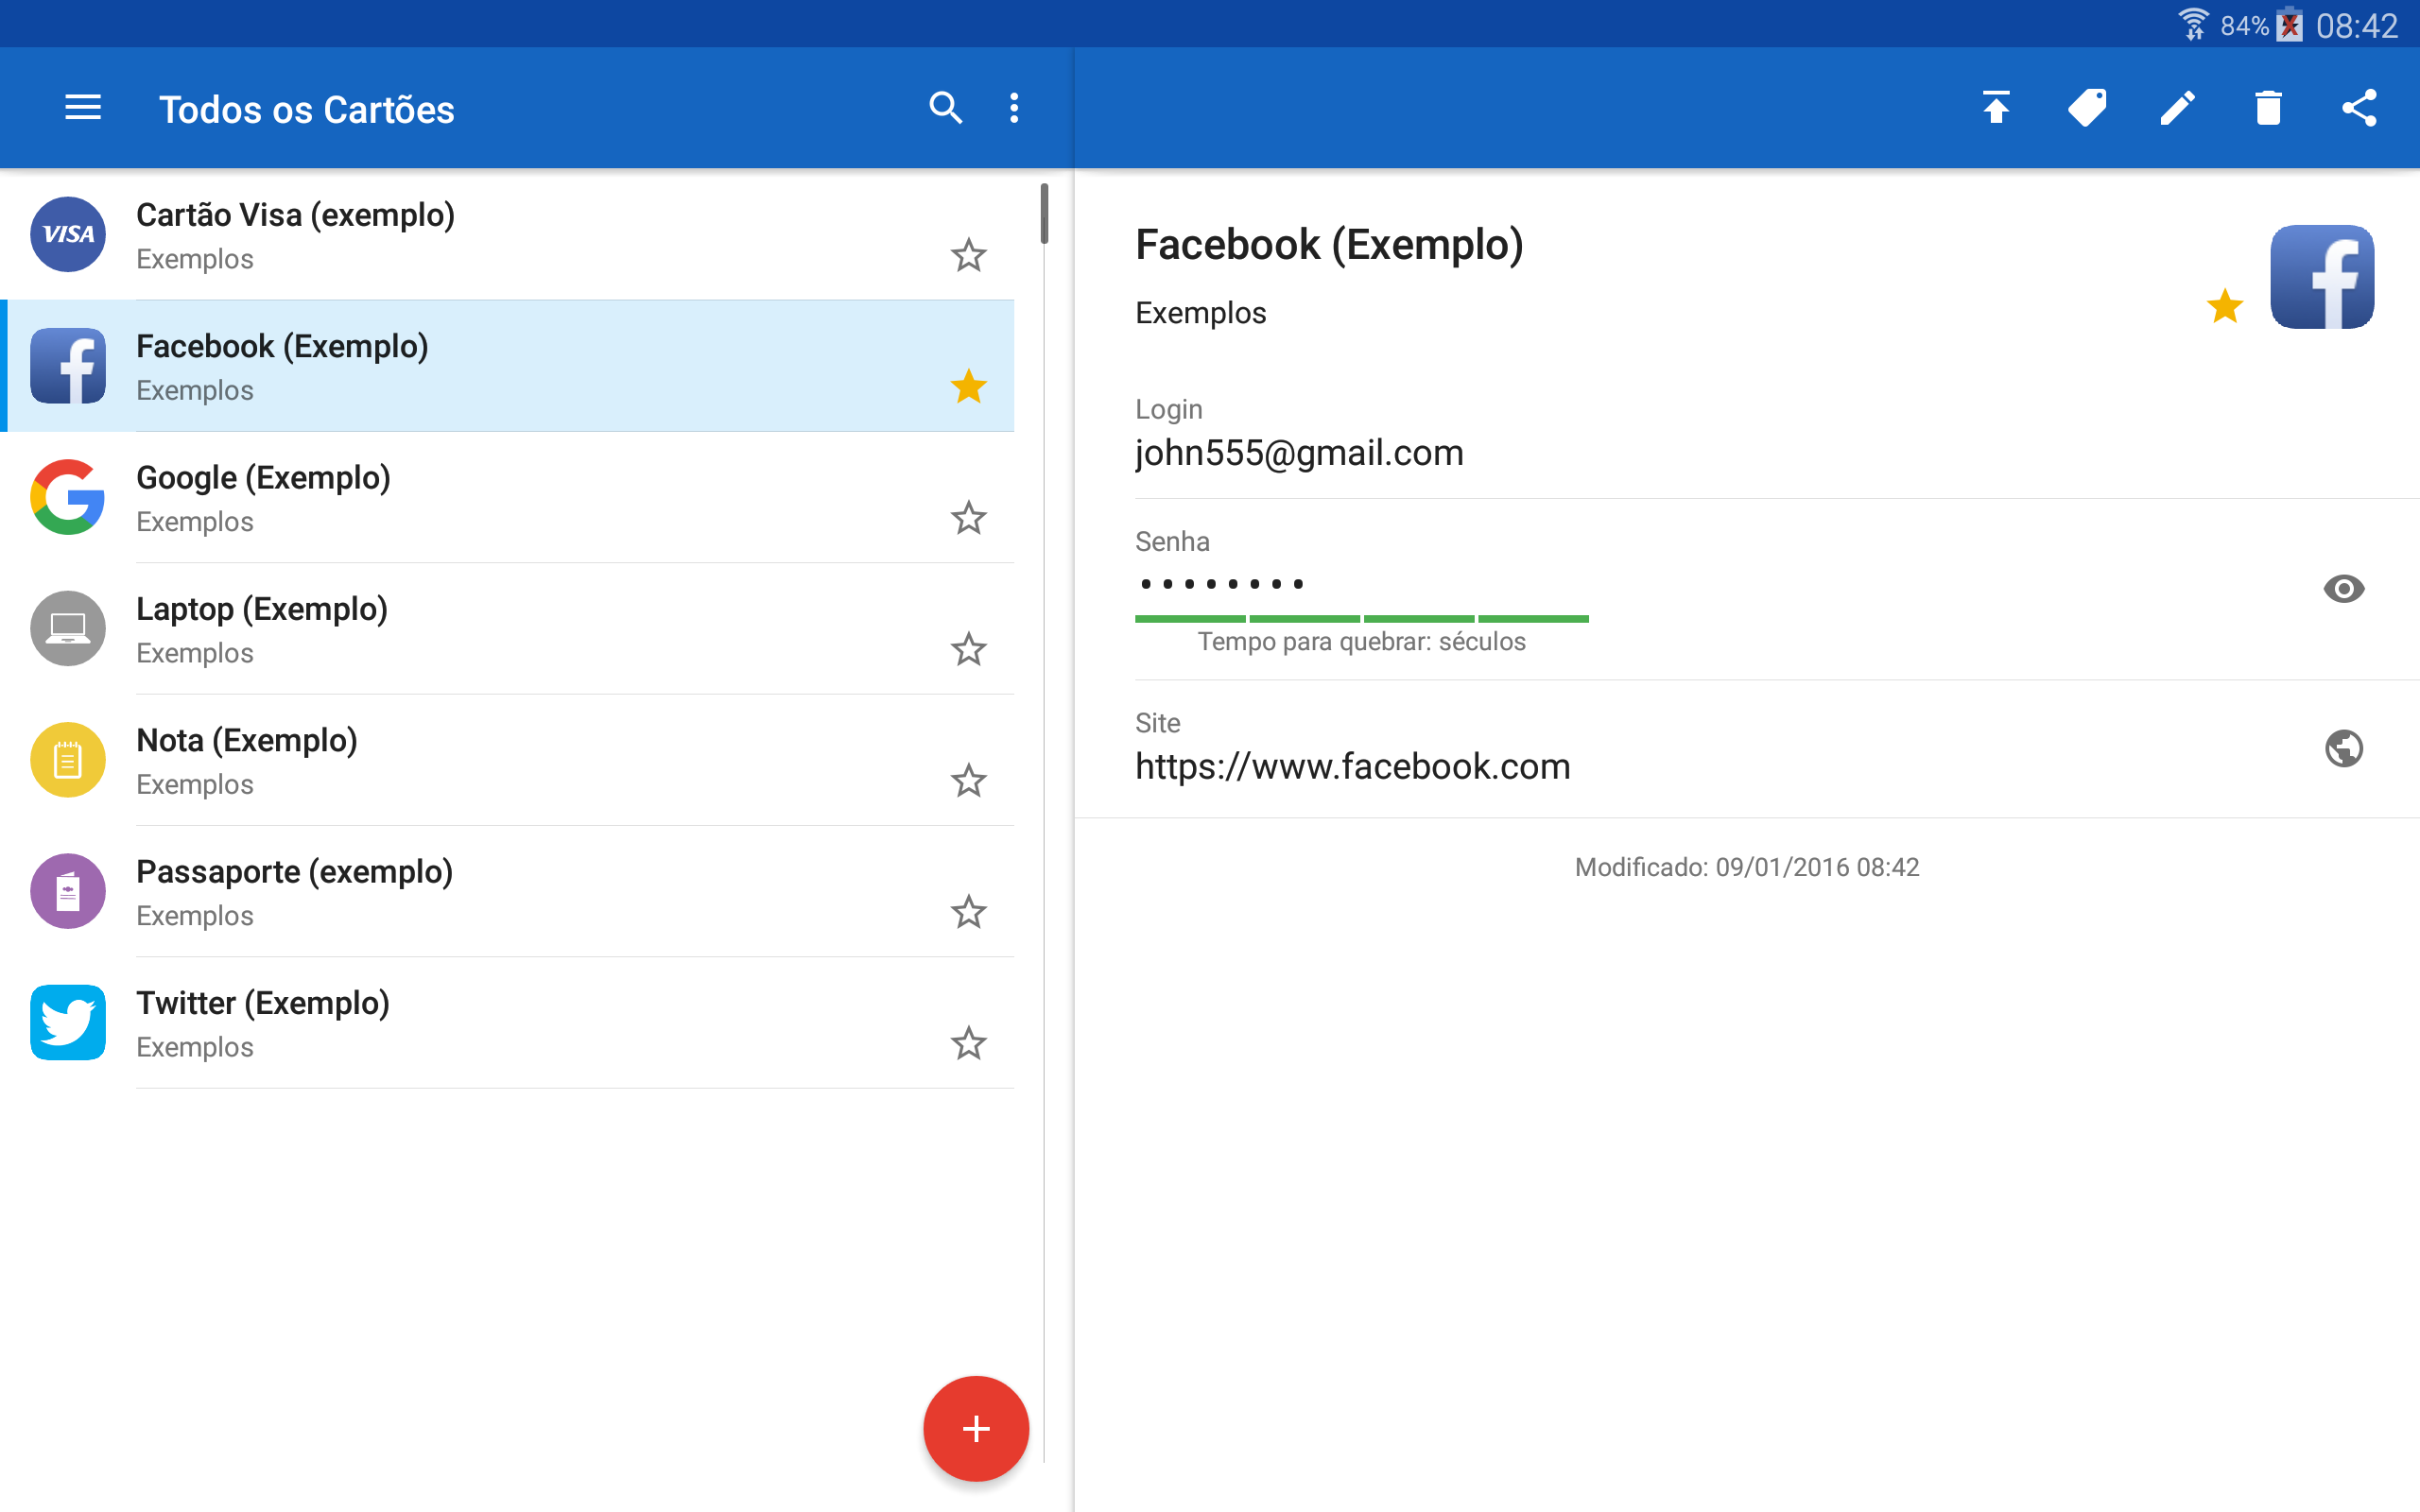Share the card using share icon
Image resolution: width=2420 pixels, height=1512 pixels.
pyautogui.click(x=2359, y=107)
